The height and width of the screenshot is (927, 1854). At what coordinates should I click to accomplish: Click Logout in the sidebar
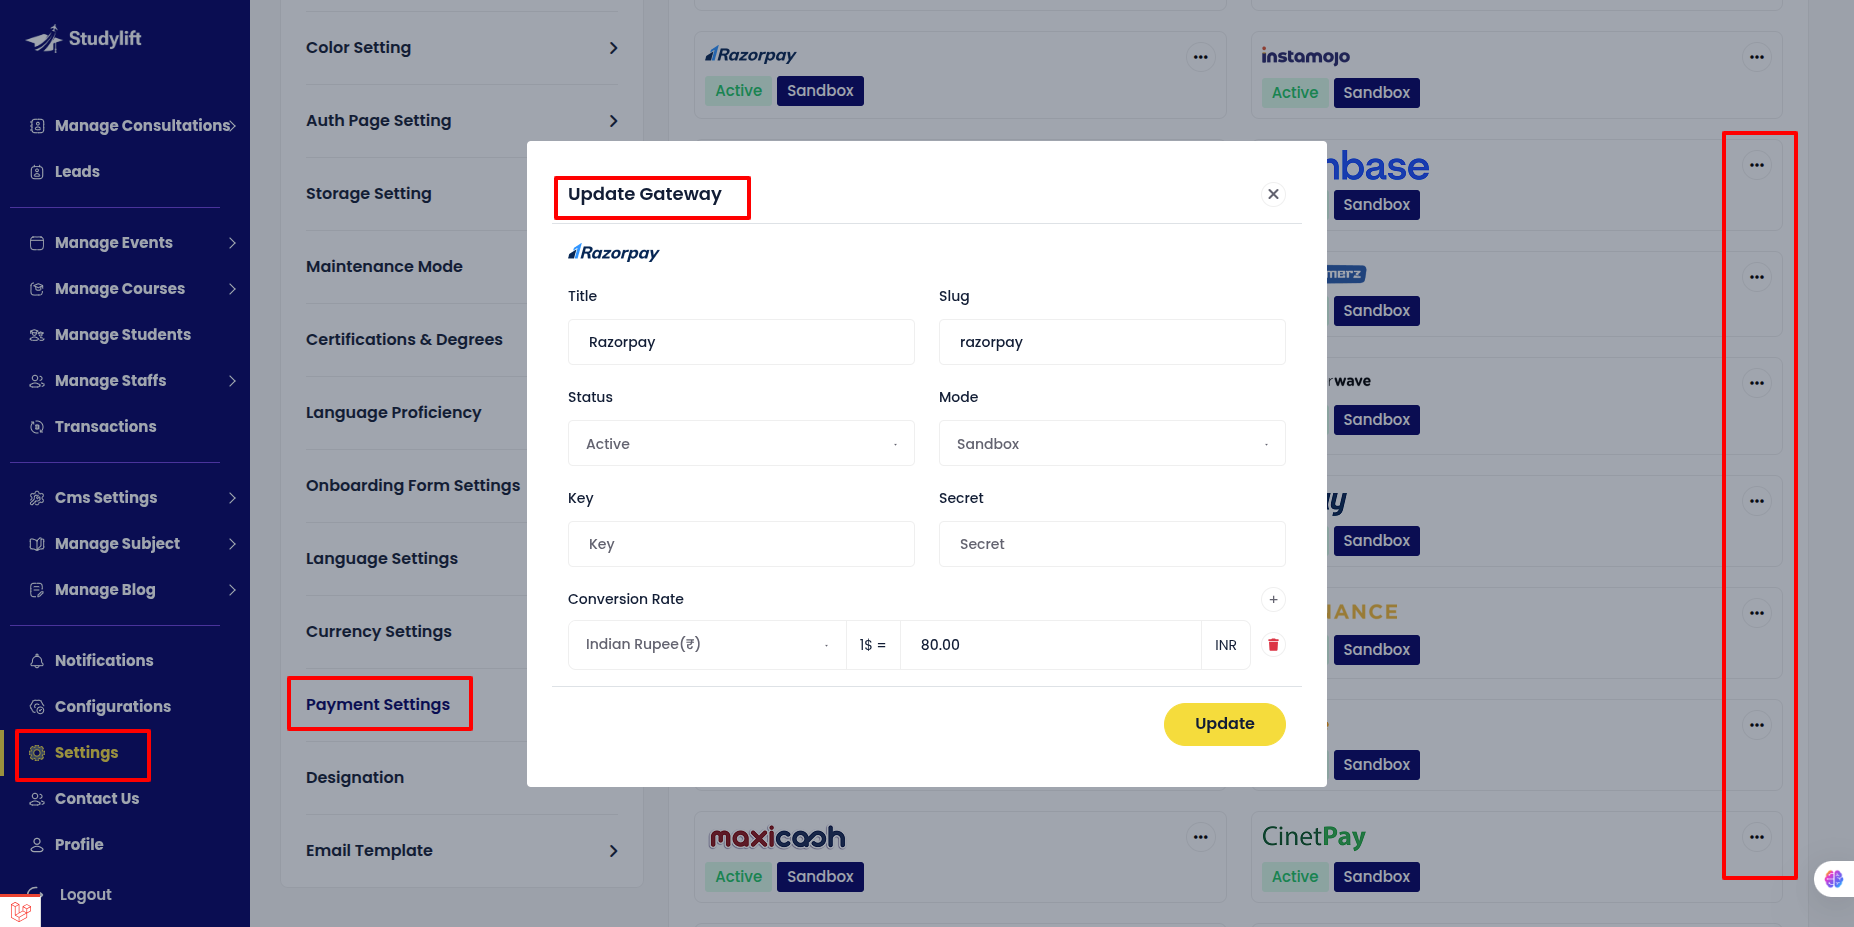click(x=85, y=895)
